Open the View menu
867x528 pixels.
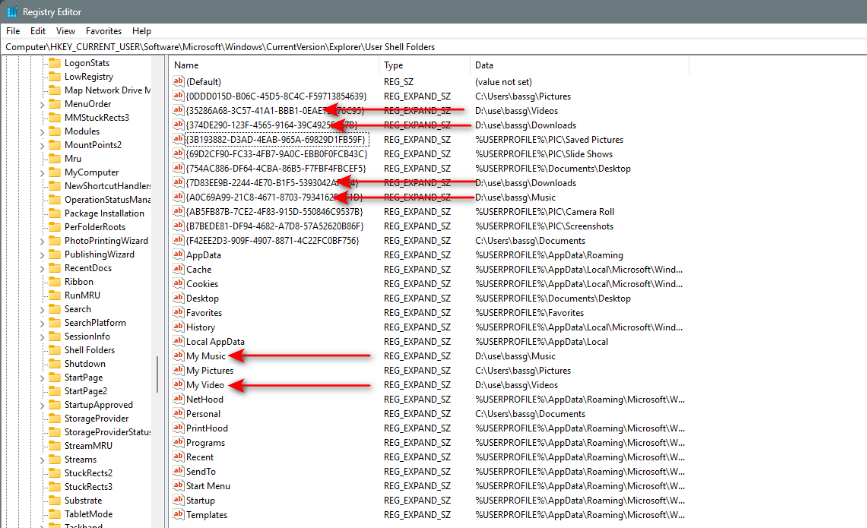pos(65,31)
